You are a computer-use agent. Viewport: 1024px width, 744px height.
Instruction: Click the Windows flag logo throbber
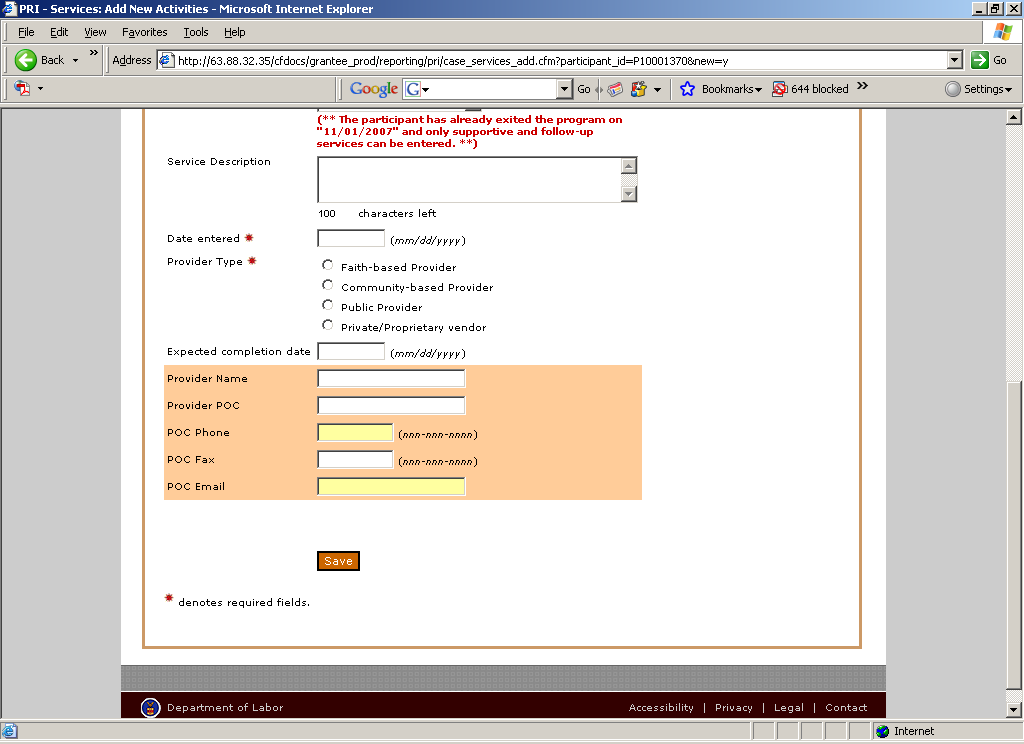(1002, 32)
